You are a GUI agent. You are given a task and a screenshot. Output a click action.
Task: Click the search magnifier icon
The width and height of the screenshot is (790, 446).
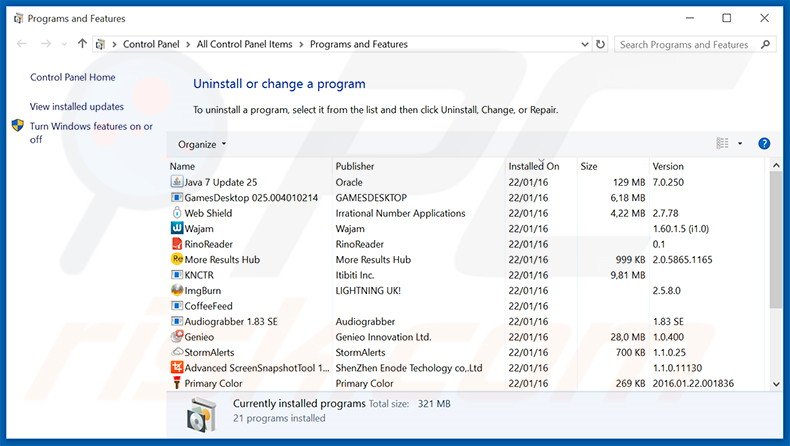pyautogui.click(x=765, y=44)
